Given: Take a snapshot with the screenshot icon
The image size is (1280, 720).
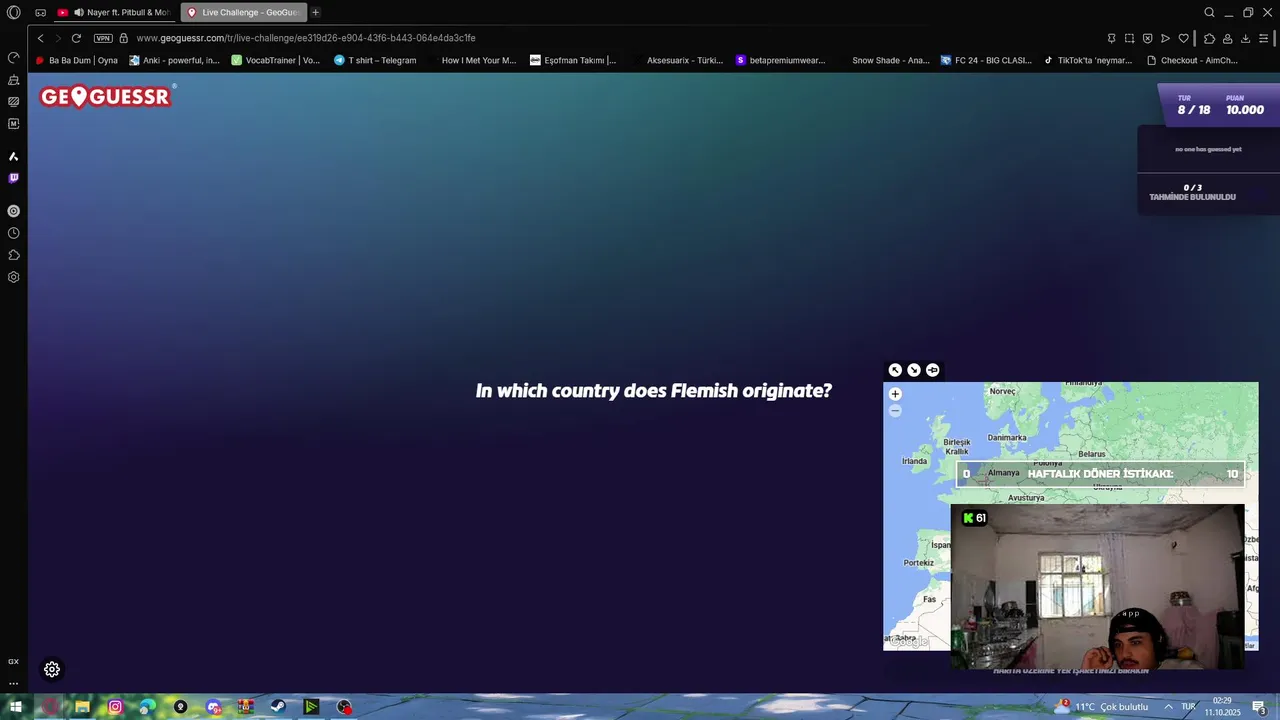Looking at the screenshot, I should pyautogui.click(x=1129, y=38).
